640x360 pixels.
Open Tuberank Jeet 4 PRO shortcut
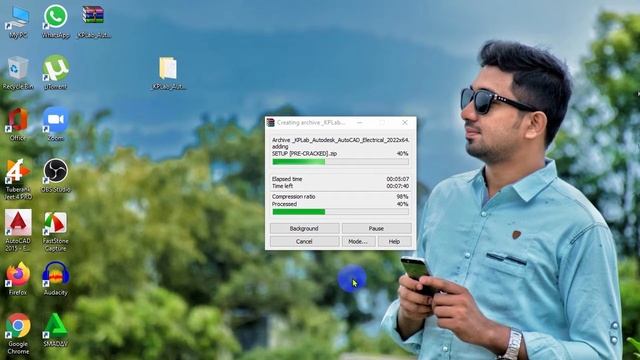(18, 179)
